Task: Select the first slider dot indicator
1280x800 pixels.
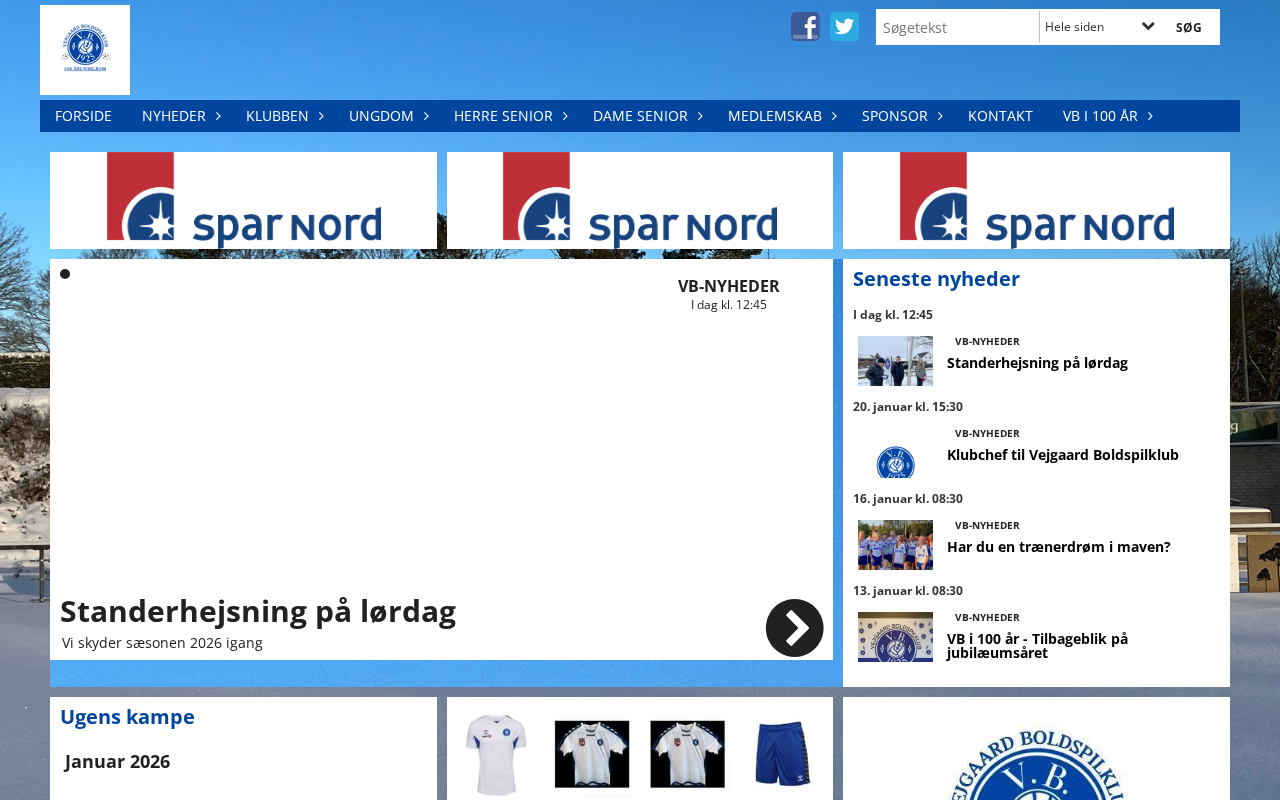Action: pyautogui.click(x=65, y=274)
